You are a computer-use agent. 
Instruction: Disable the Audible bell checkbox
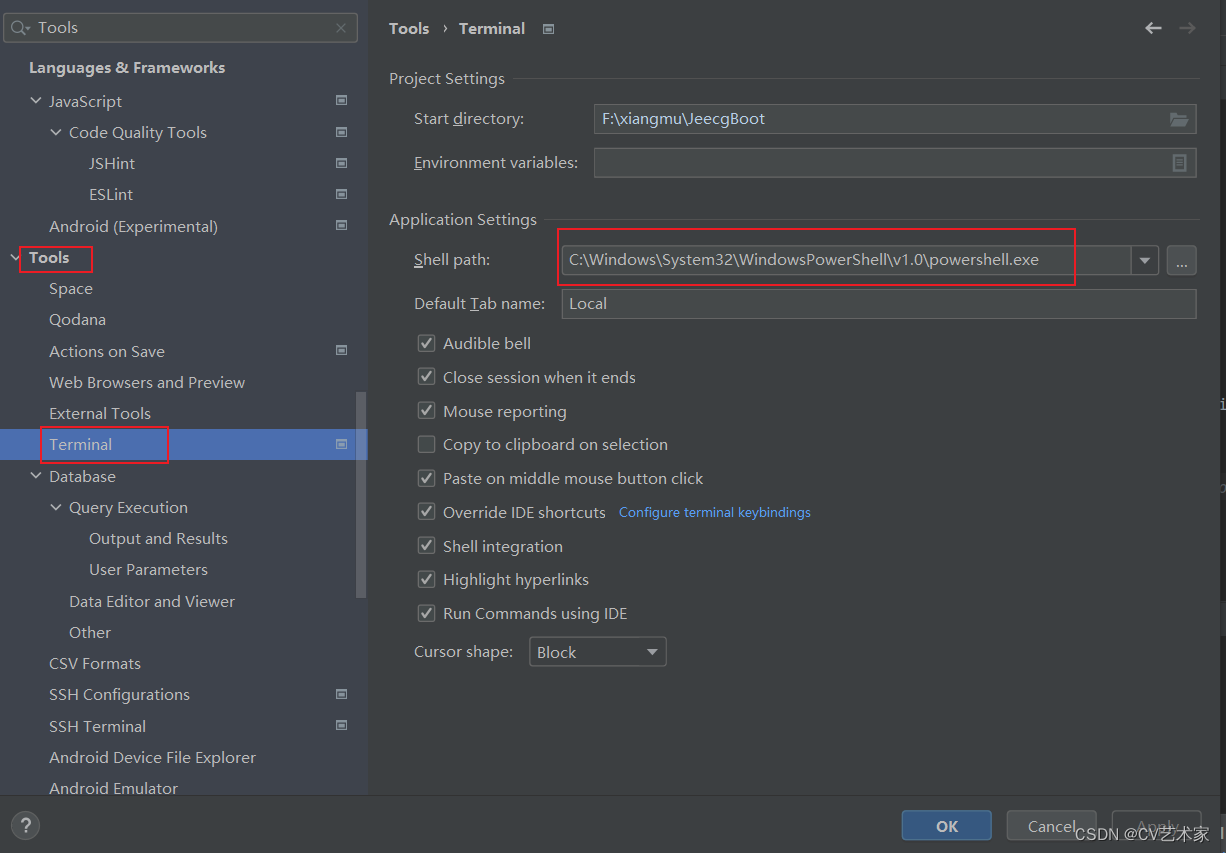tap(426, 343)
